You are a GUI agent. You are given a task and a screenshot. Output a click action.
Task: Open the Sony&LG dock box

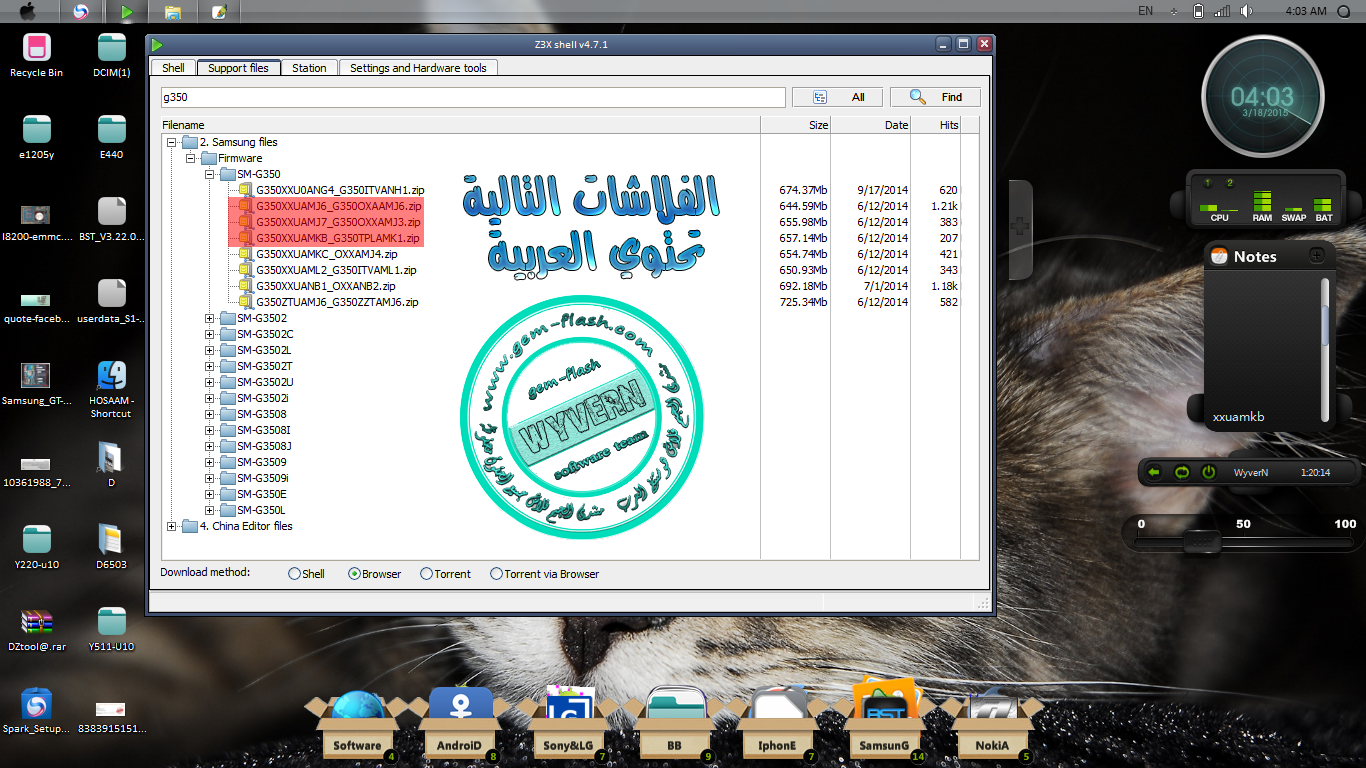pos(568,727)
